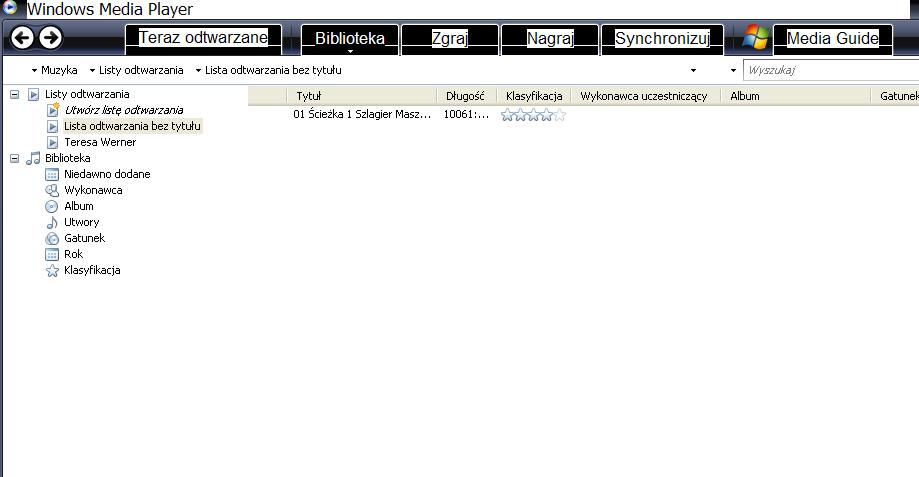Click the Rok calendar icon
Viewport: 919px width, 477px height.
pos(52,254)
